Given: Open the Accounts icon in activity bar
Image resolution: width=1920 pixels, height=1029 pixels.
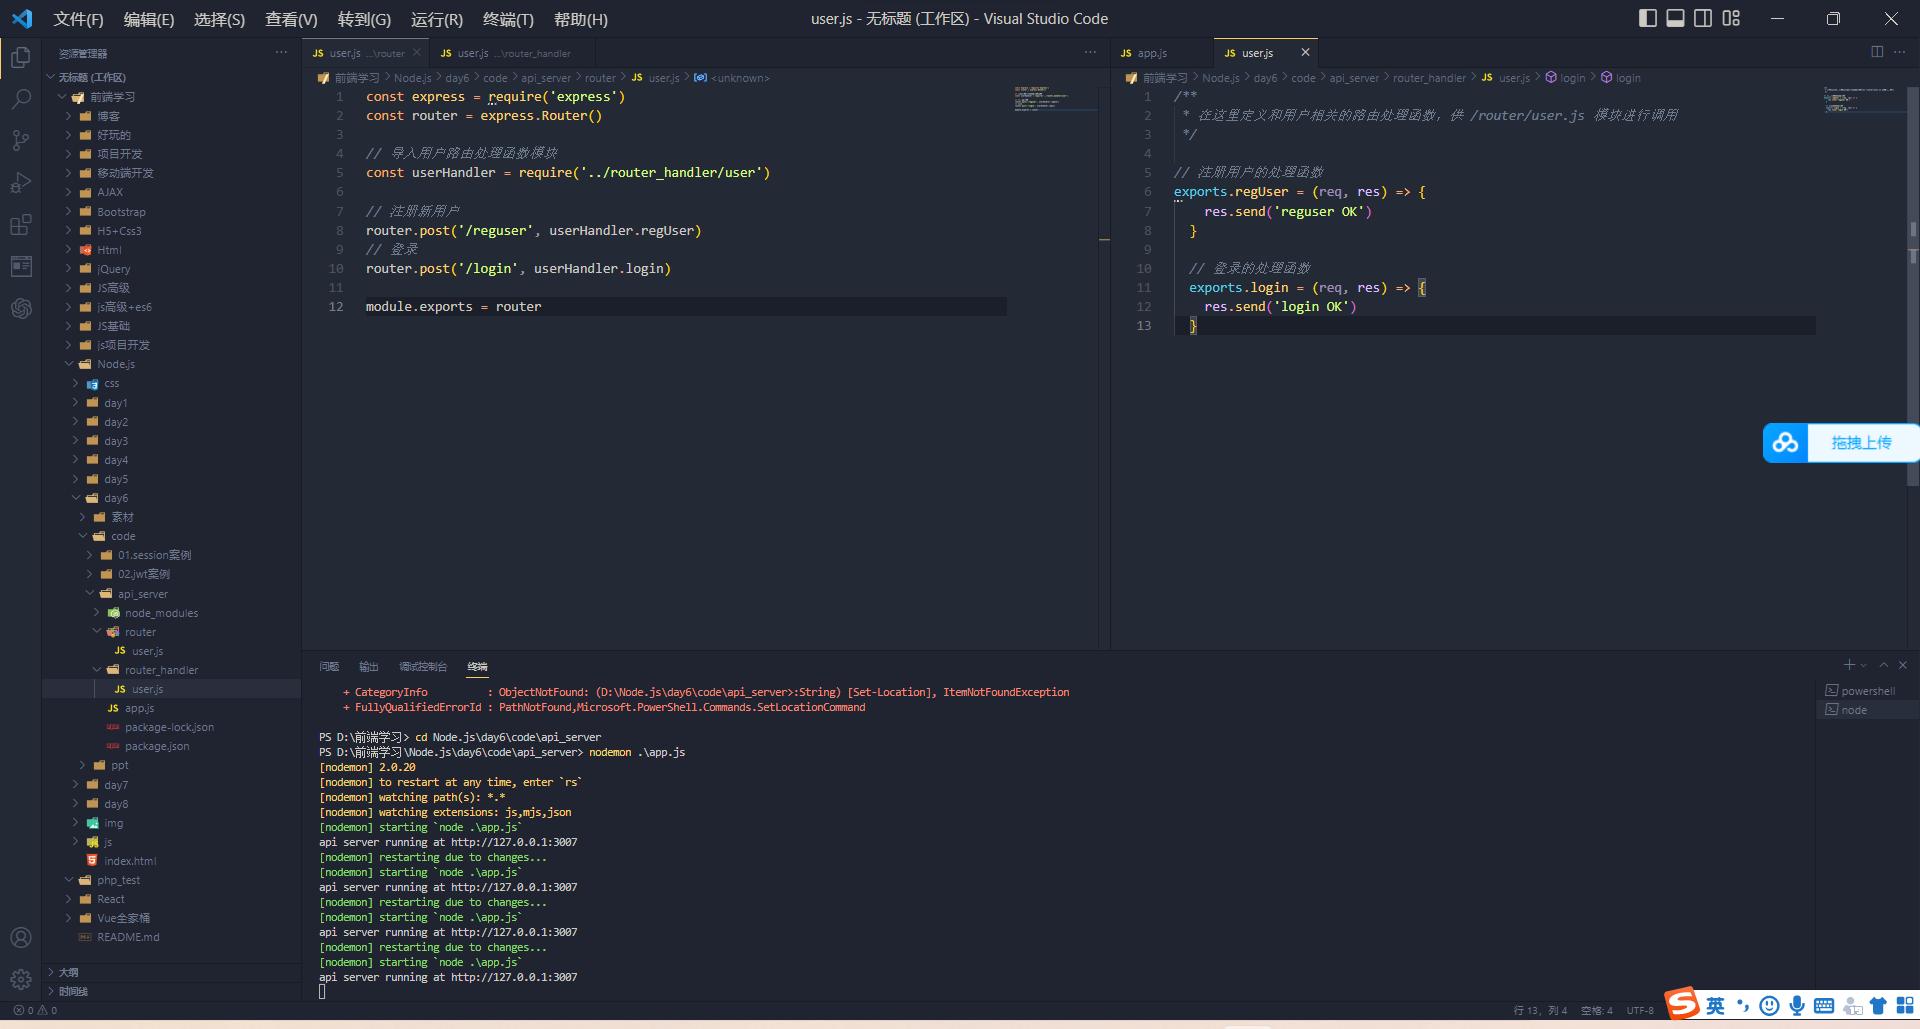Looking at the screenshot, I should 21,937.
